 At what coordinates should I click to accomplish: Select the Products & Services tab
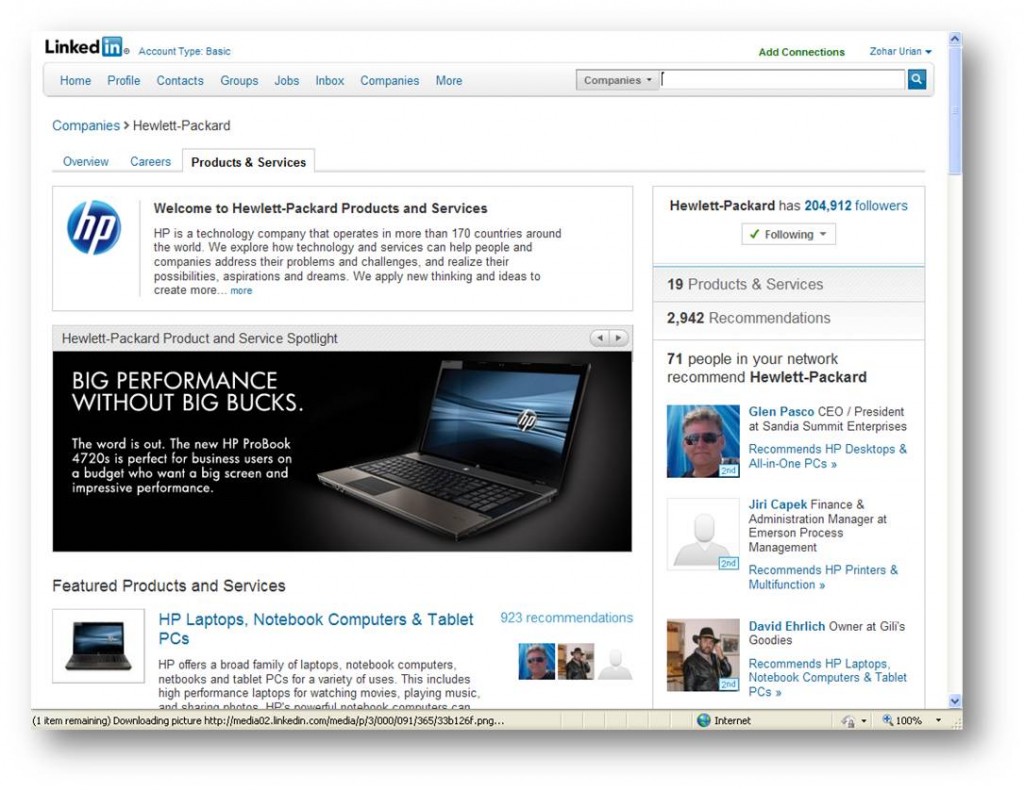[248, 162]
